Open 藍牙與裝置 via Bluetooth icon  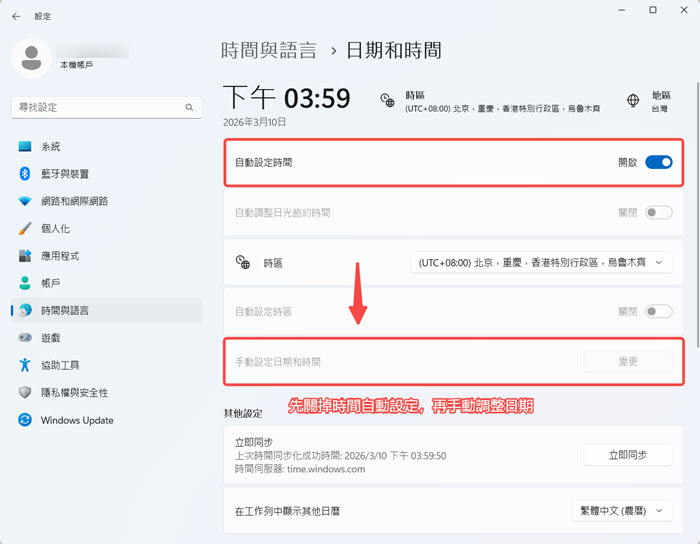pos(25,174)
